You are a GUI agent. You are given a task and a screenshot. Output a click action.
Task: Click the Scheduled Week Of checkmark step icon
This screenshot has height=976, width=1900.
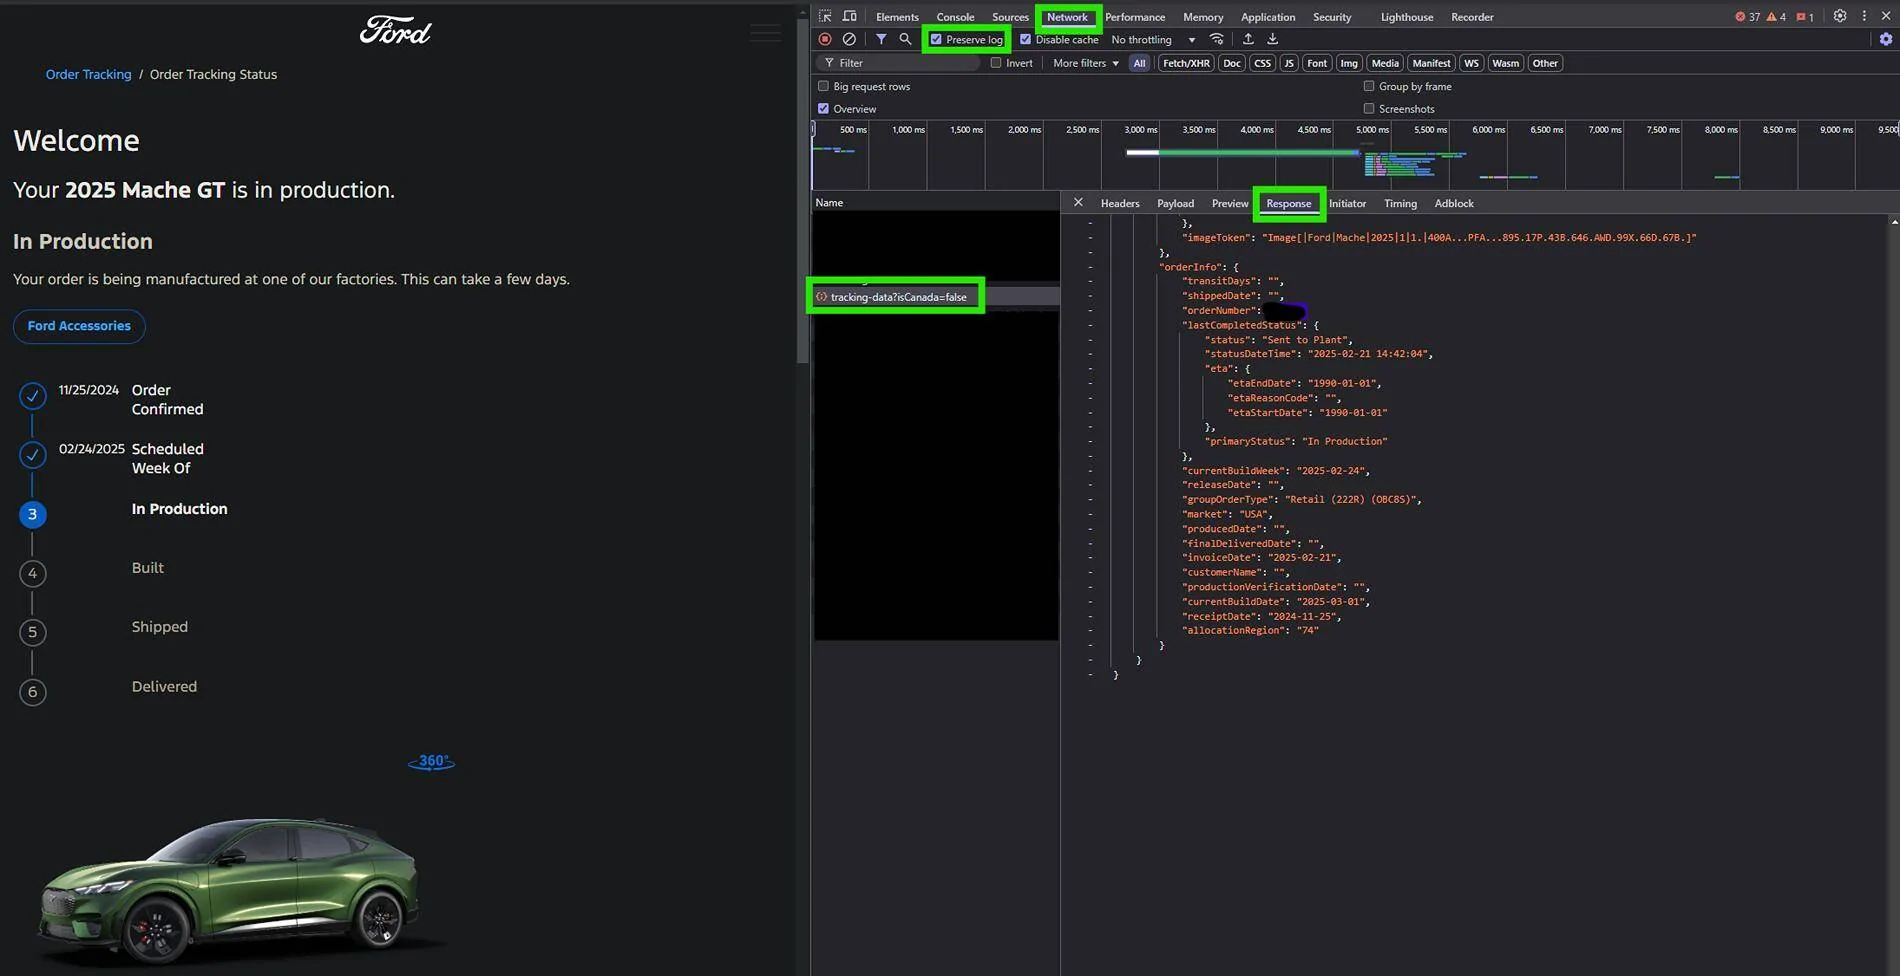(x=32, y=455)
